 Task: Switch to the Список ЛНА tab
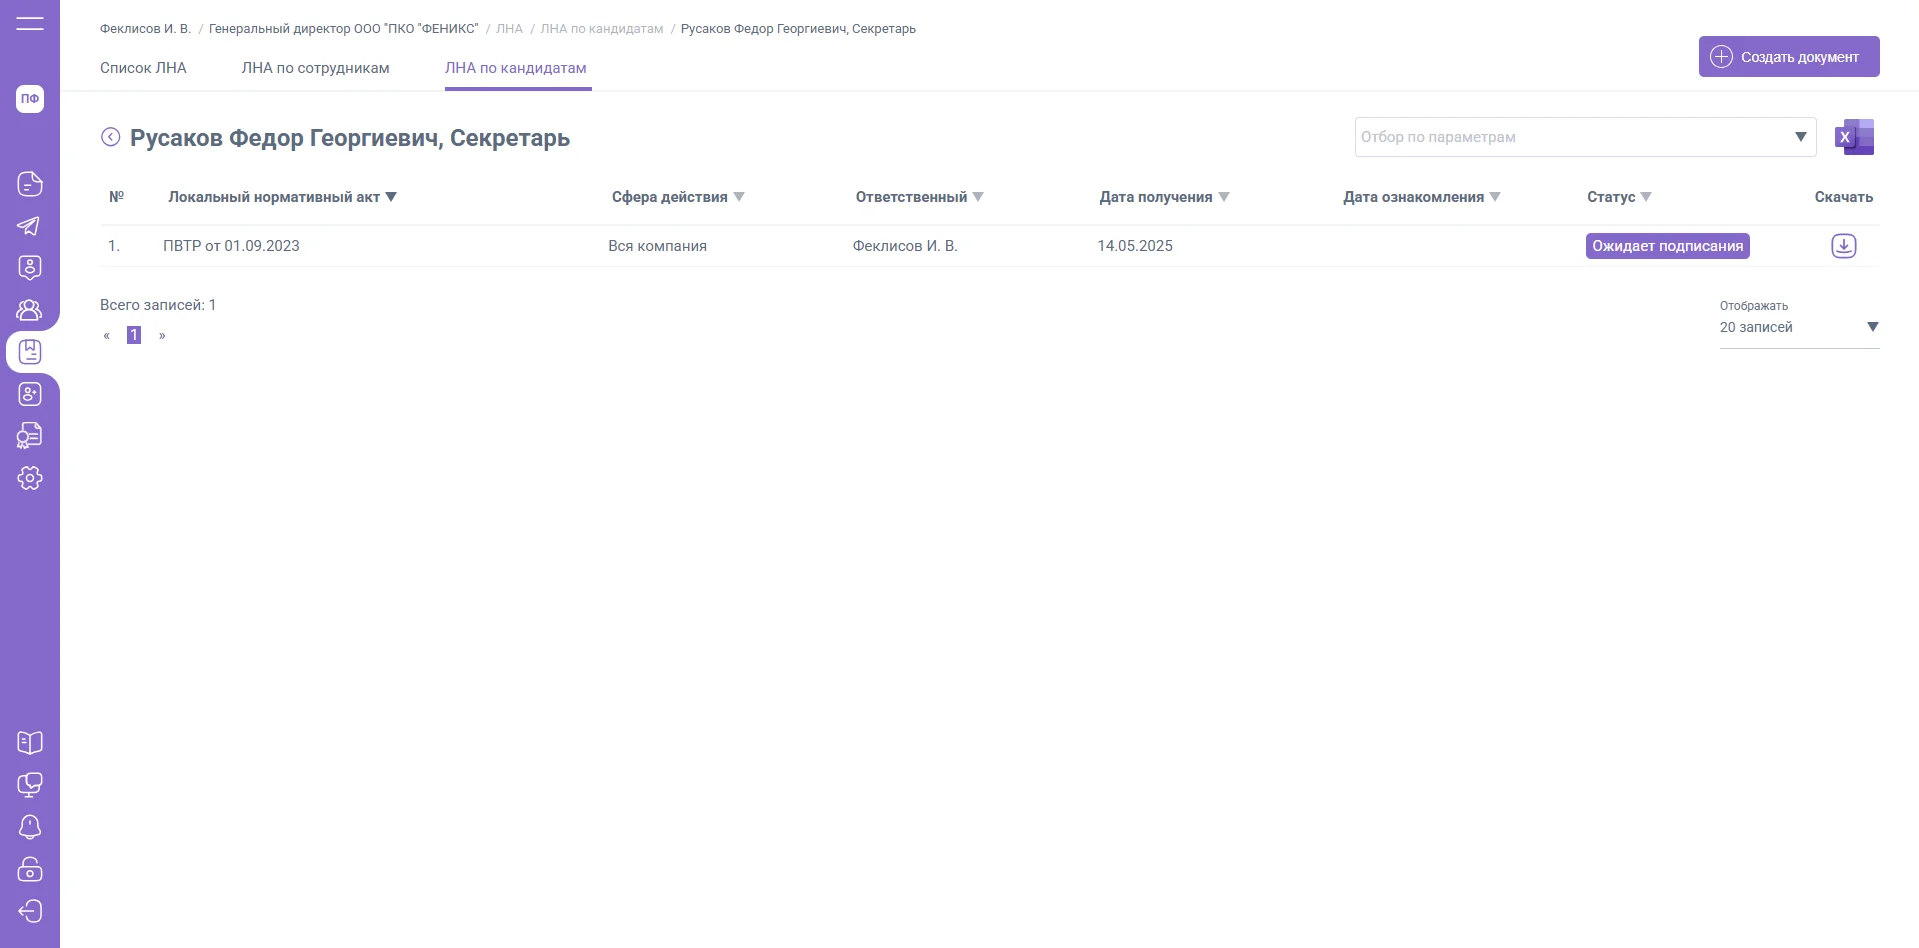(x=143, y=68)
